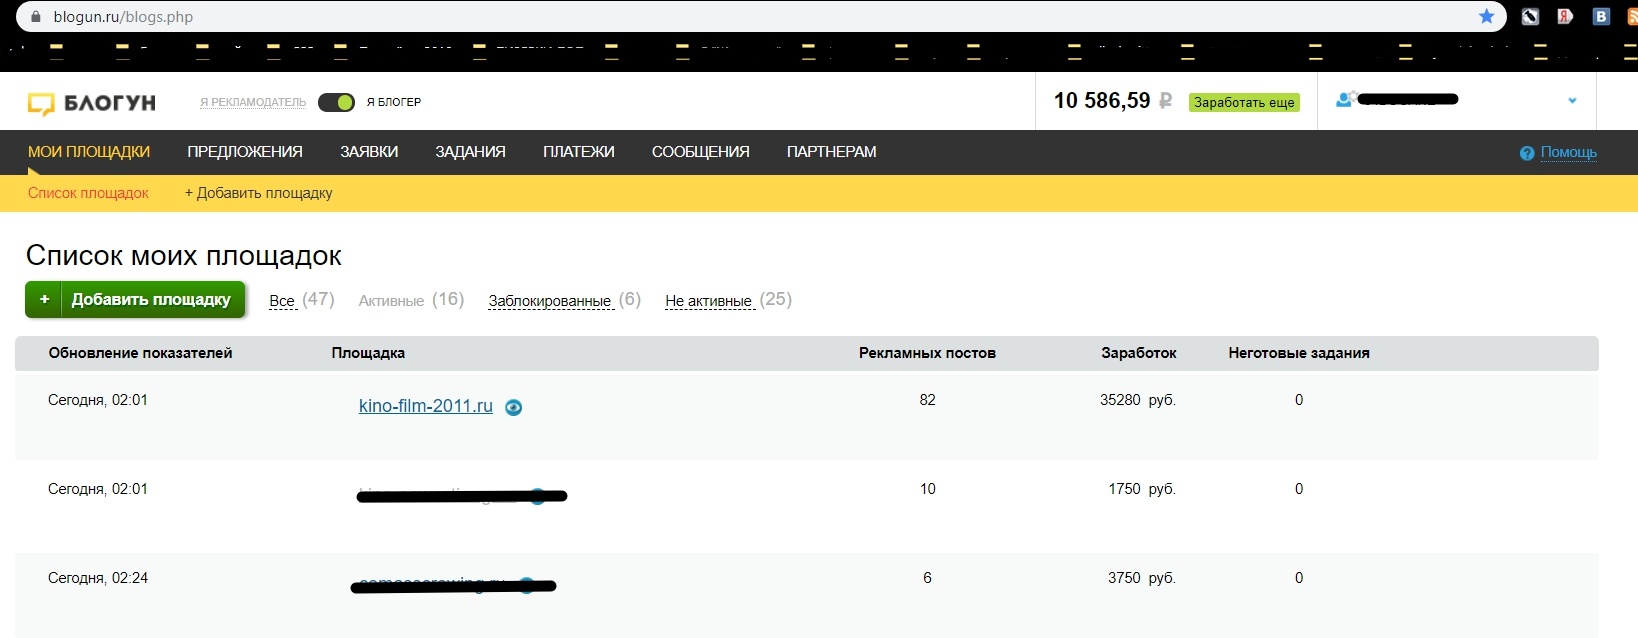This screenshot has width=1638, height=638.
Task: Select Я БЛОГЕР label
Action: (x=394, y=102)
